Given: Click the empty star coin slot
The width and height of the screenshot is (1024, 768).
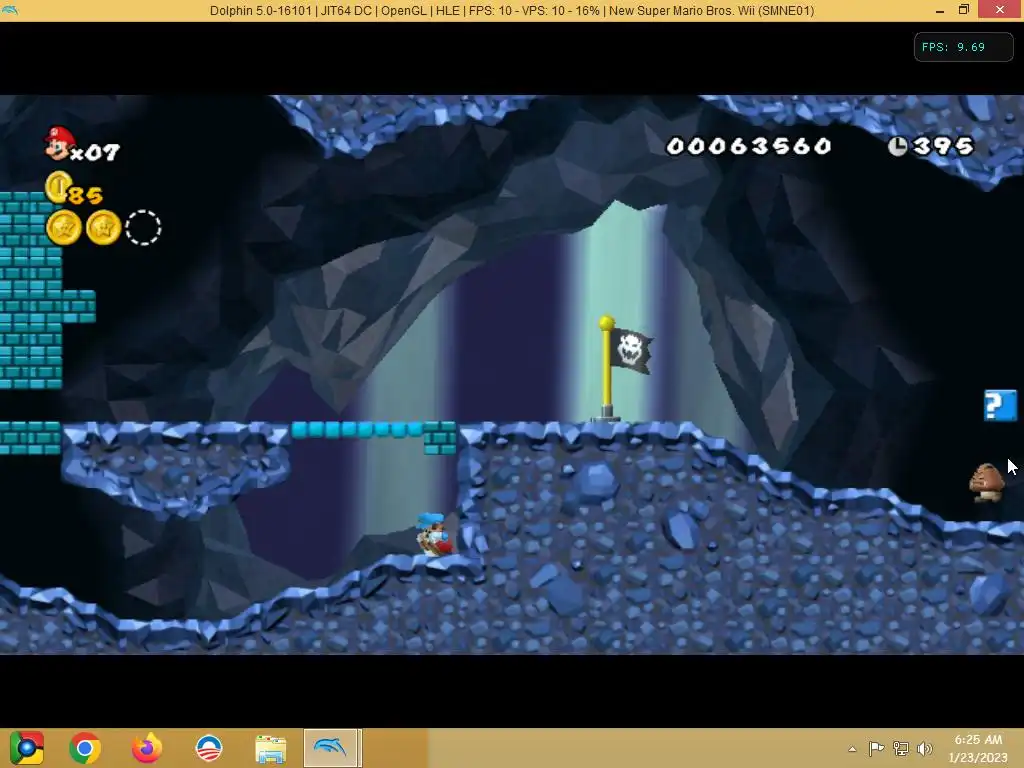Looking at the screenshot, I should click(x=143, y=227).
